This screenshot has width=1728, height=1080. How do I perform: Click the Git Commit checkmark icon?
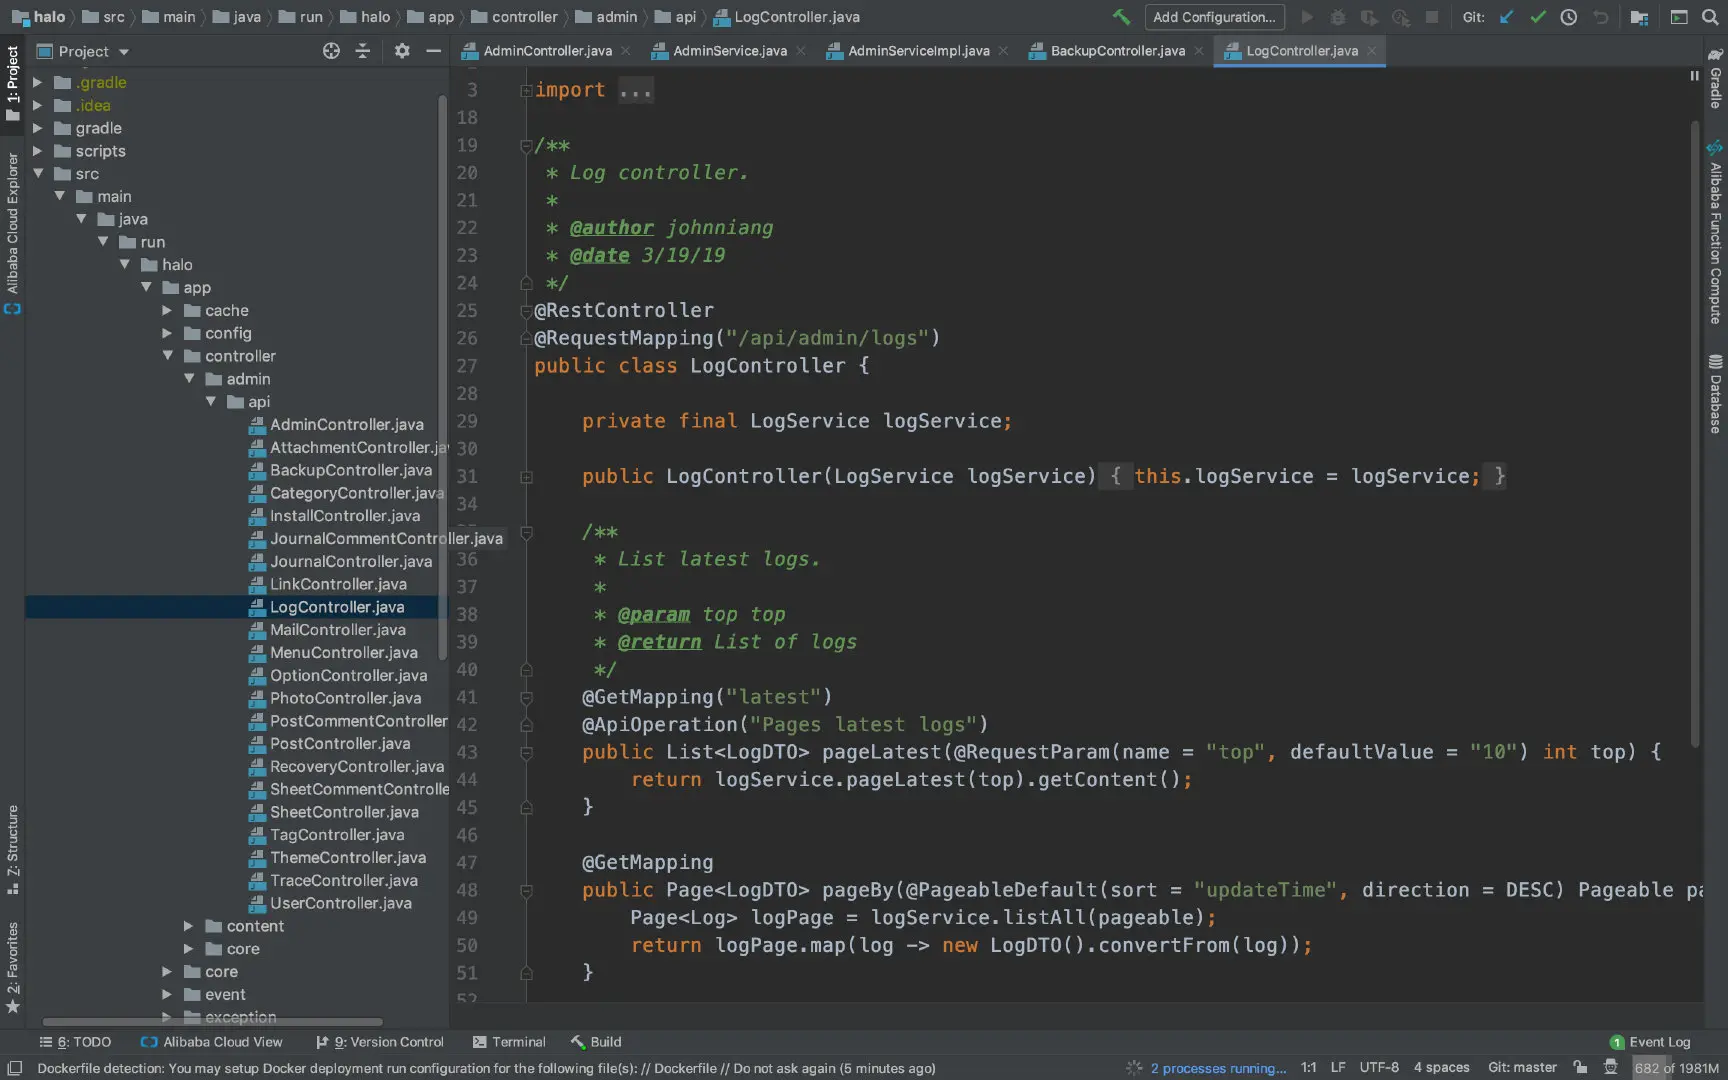coord(1538,17)
